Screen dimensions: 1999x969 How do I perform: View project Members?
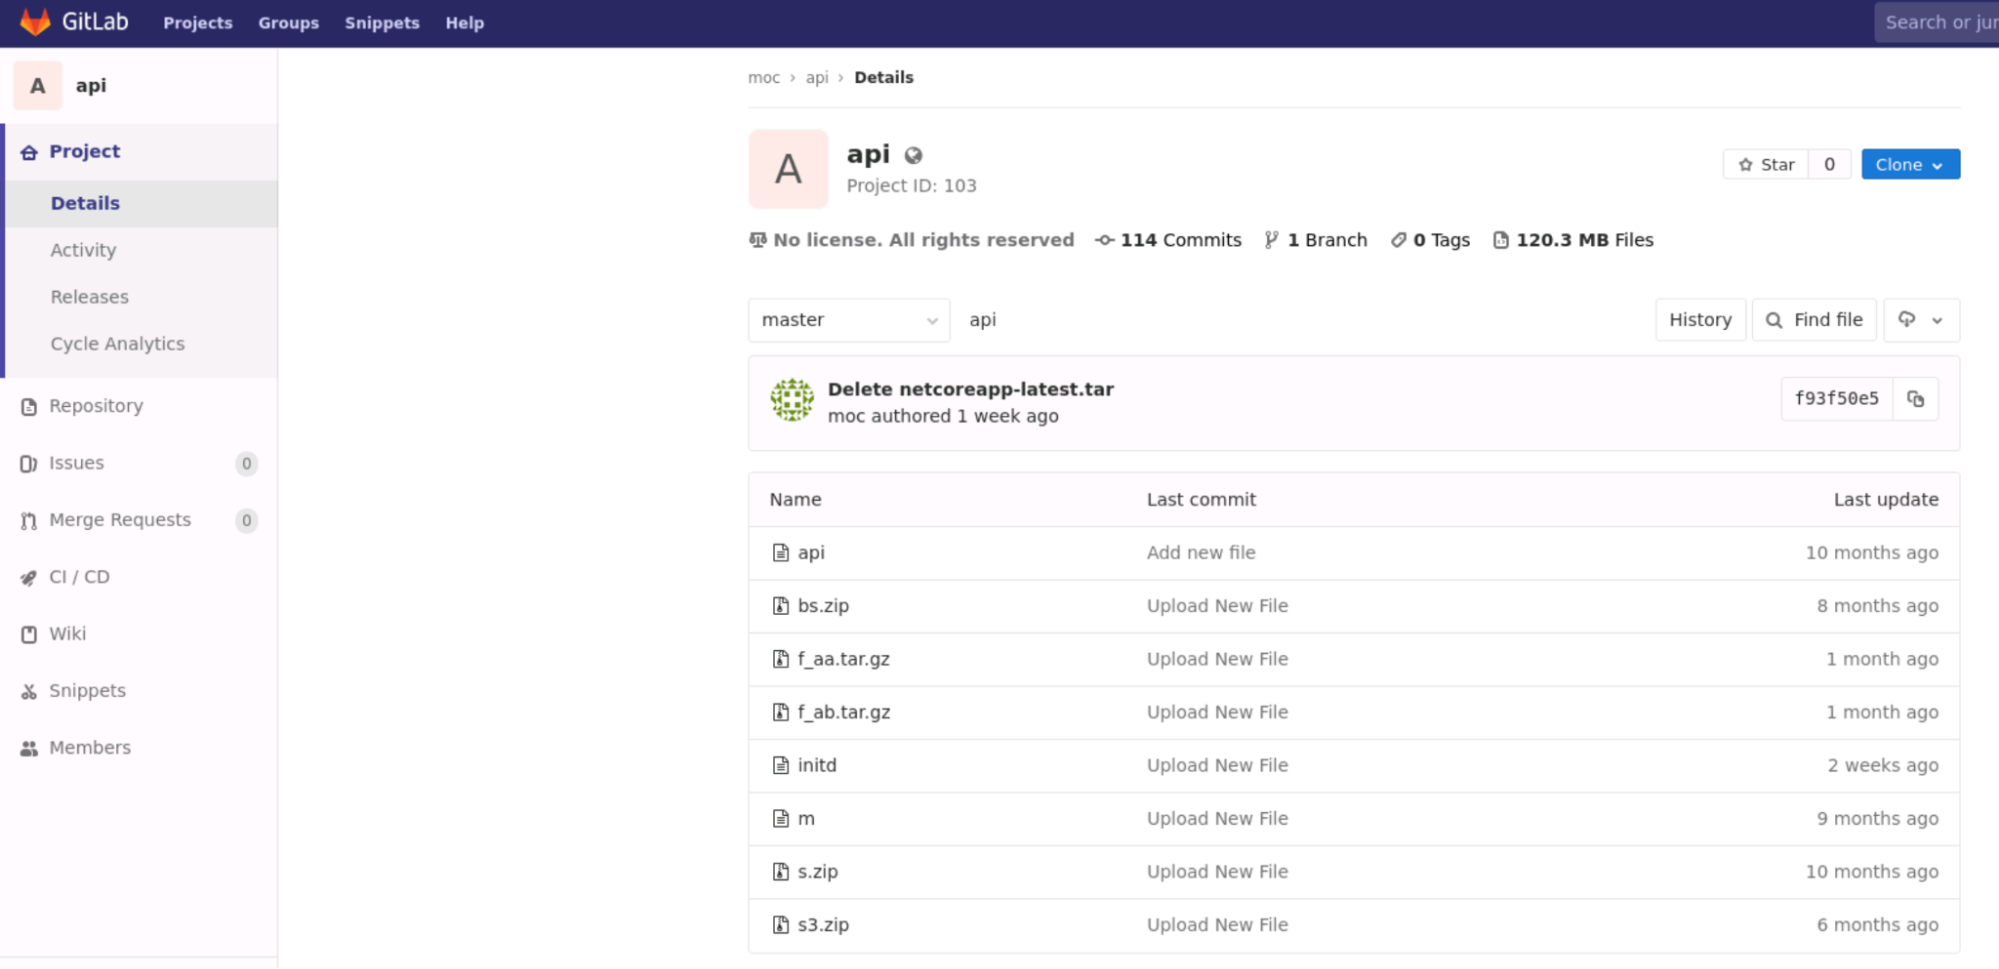pyautogui.click(x=28, y=747)
